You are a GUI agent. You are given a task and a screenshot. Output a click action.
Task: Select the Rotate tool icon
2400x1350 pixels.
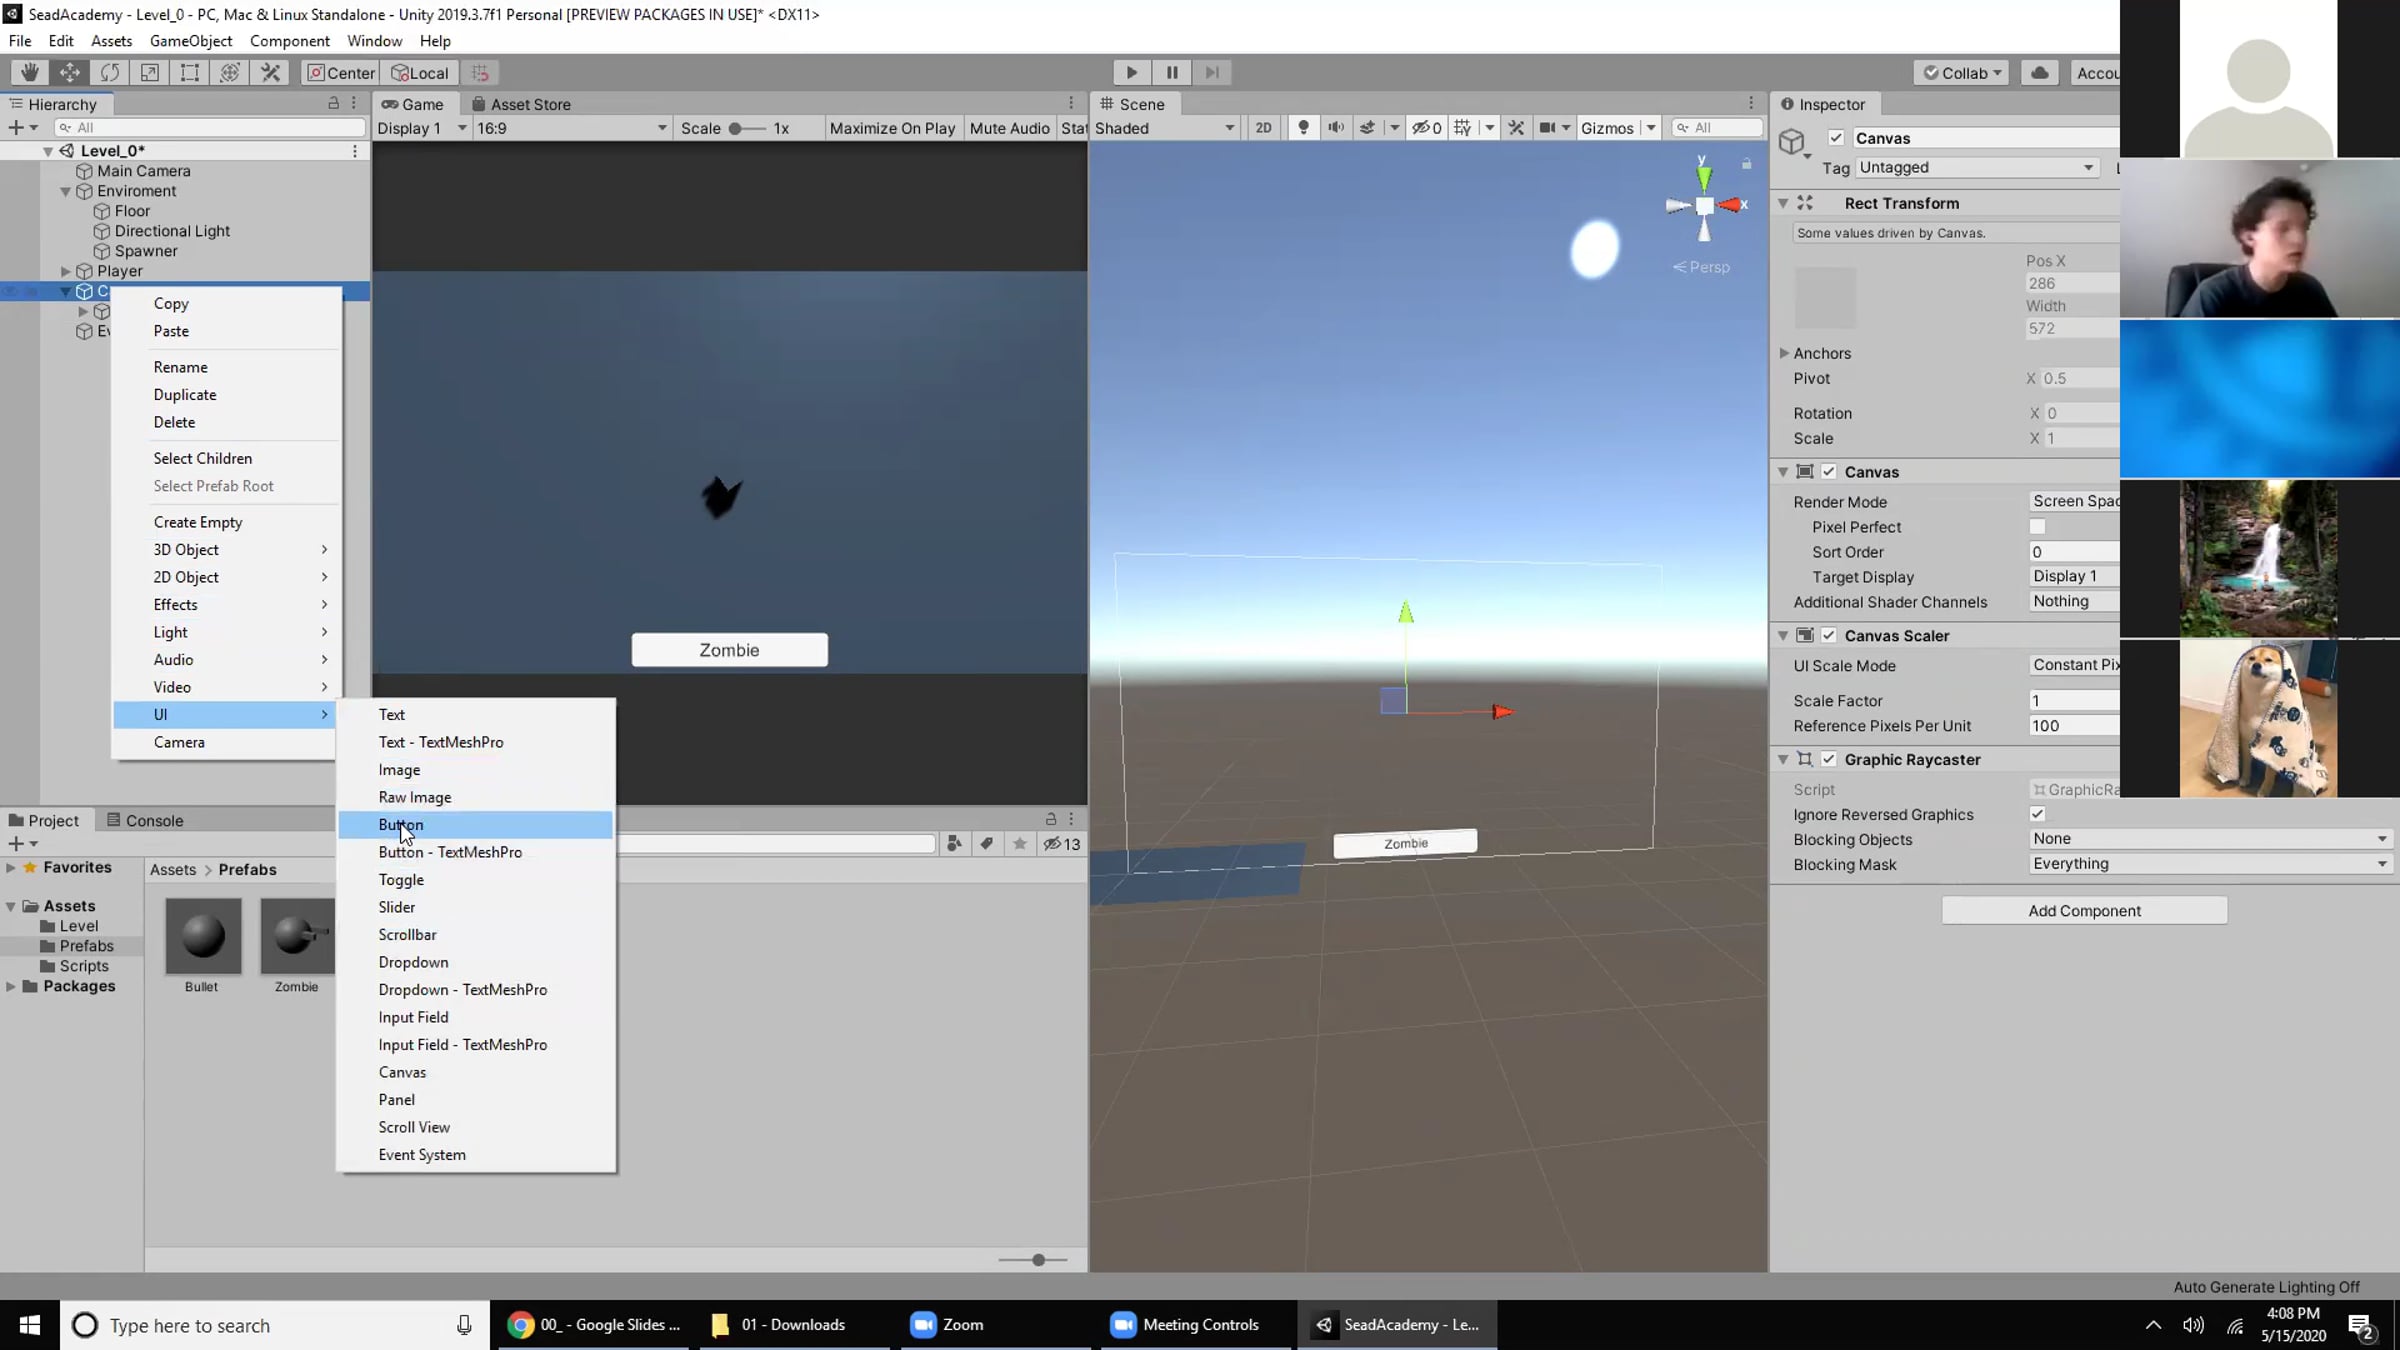point(110,72)
